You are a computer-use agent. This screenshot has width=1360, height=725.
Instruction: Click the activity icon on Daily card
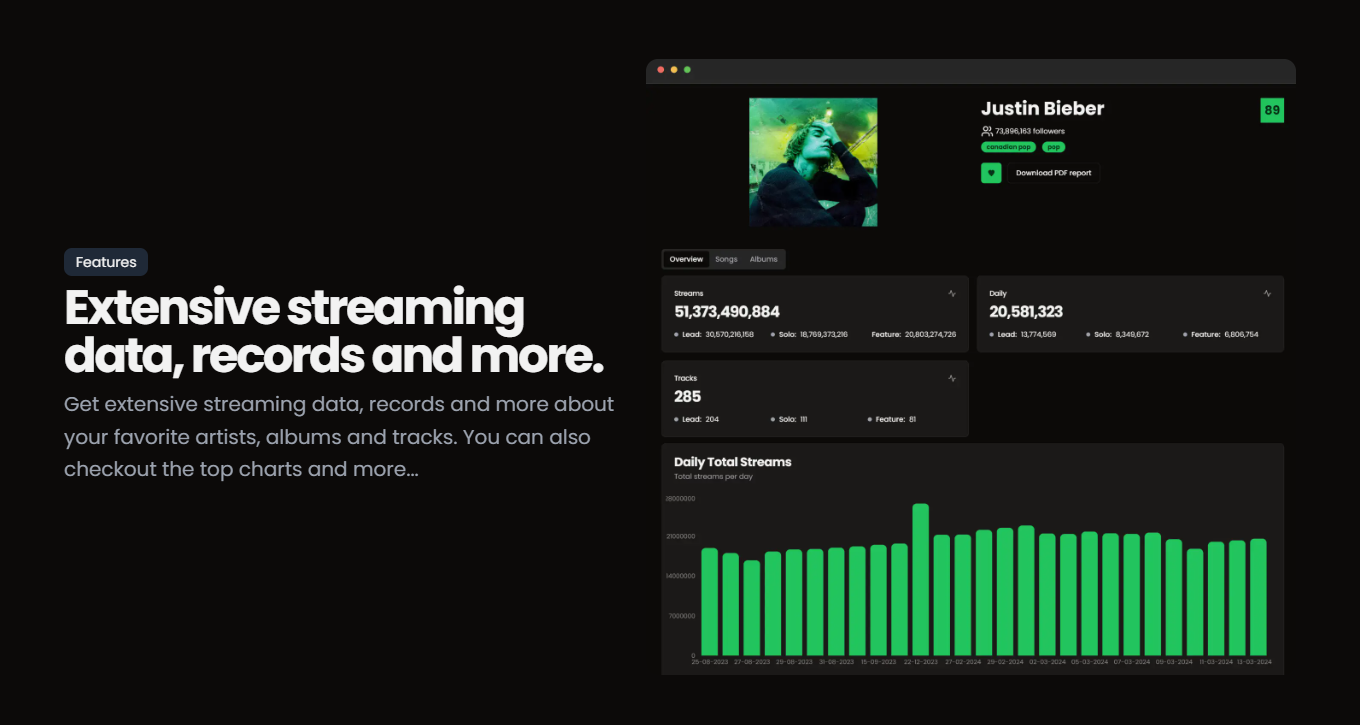coord(1267,293)
